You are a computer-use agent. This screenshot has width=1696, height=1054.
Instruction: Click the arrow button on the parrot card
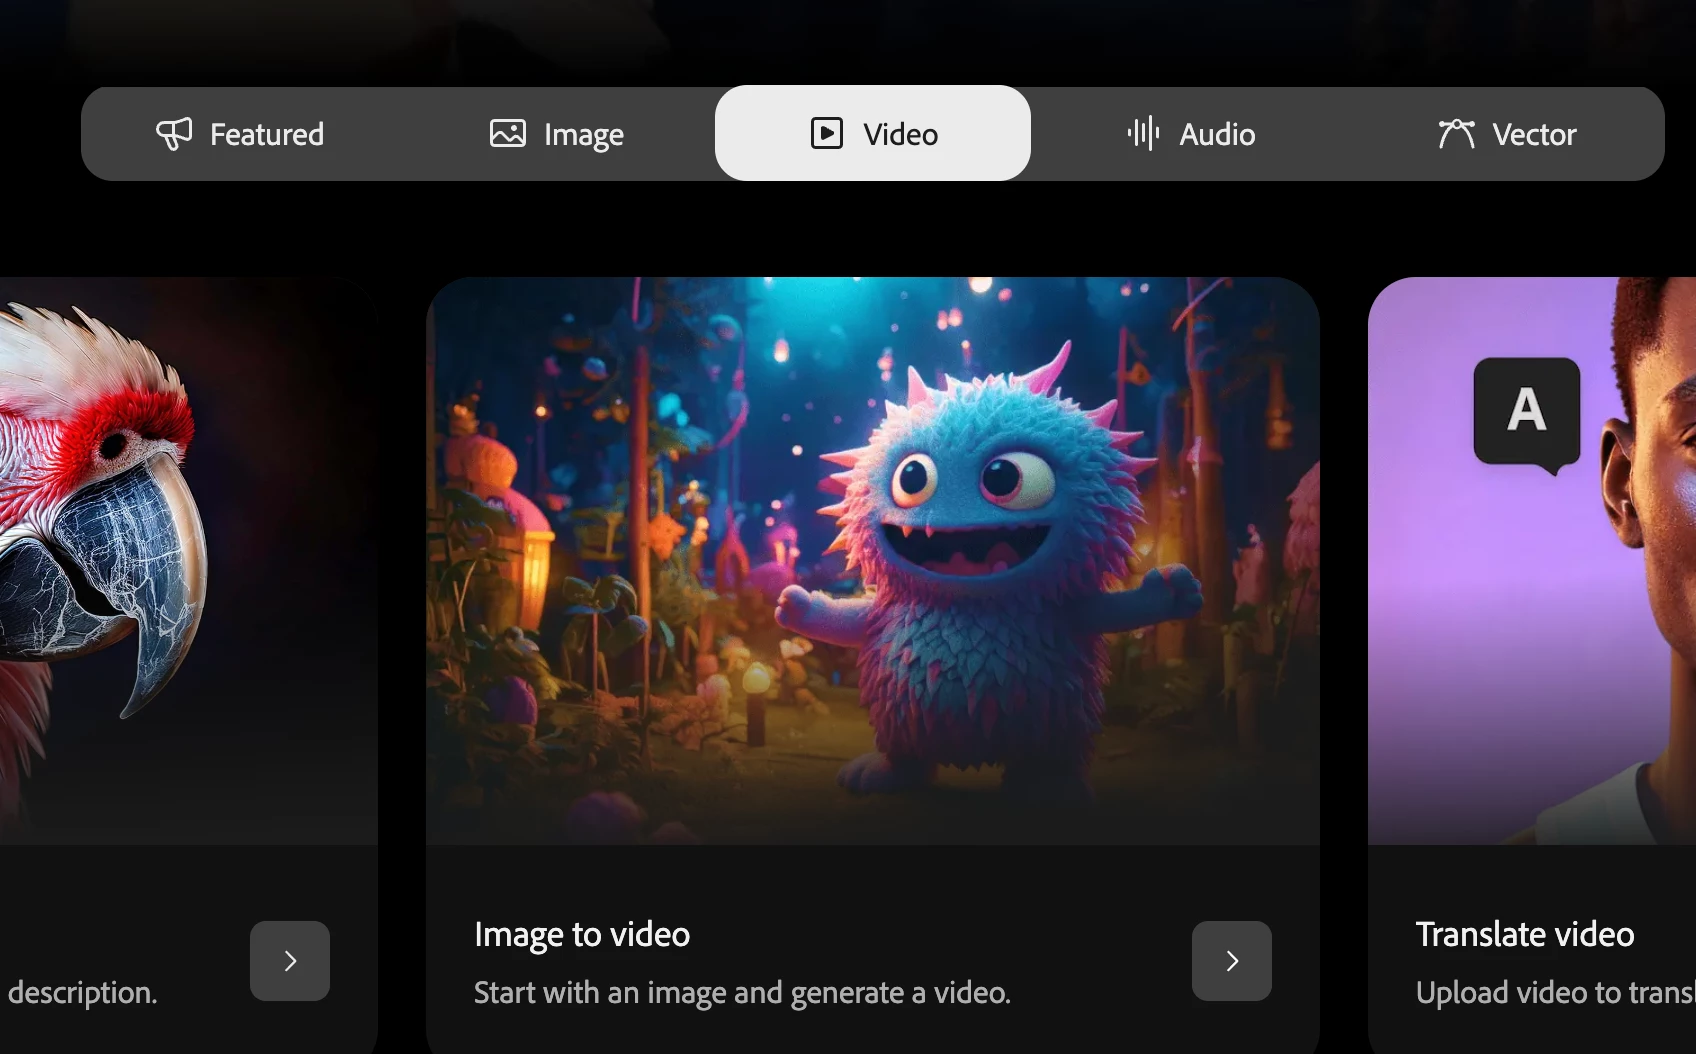(290, 961)
